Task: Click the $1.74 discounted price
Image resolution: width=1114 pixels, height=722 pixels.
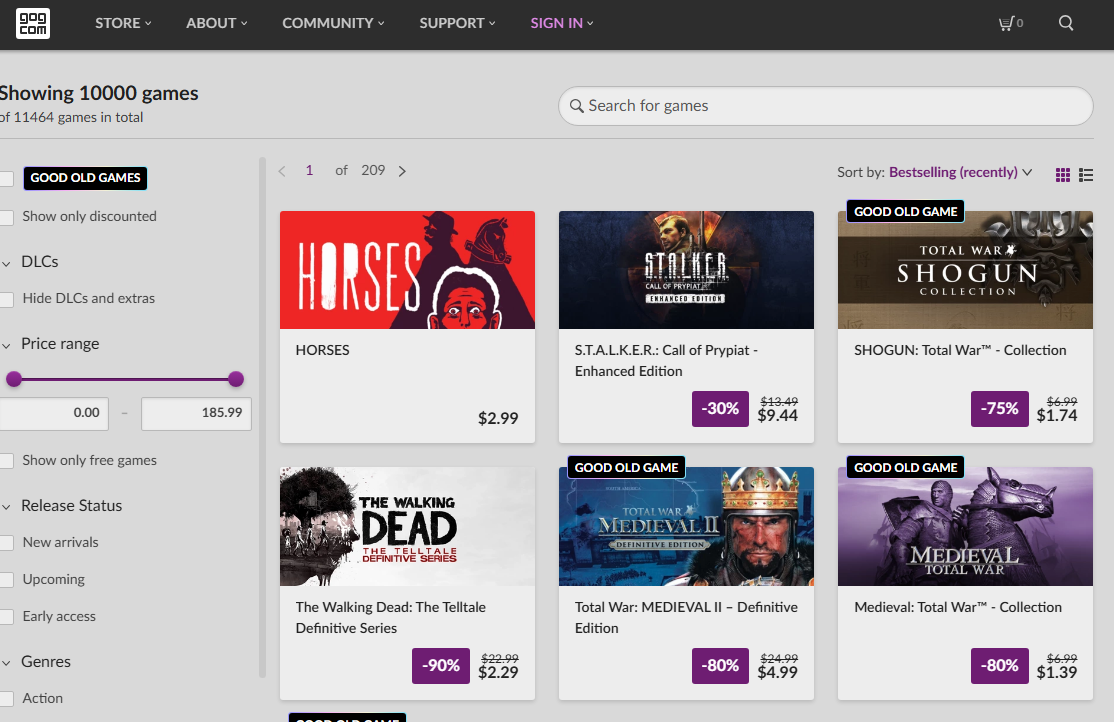Action: coord(1056,416)
